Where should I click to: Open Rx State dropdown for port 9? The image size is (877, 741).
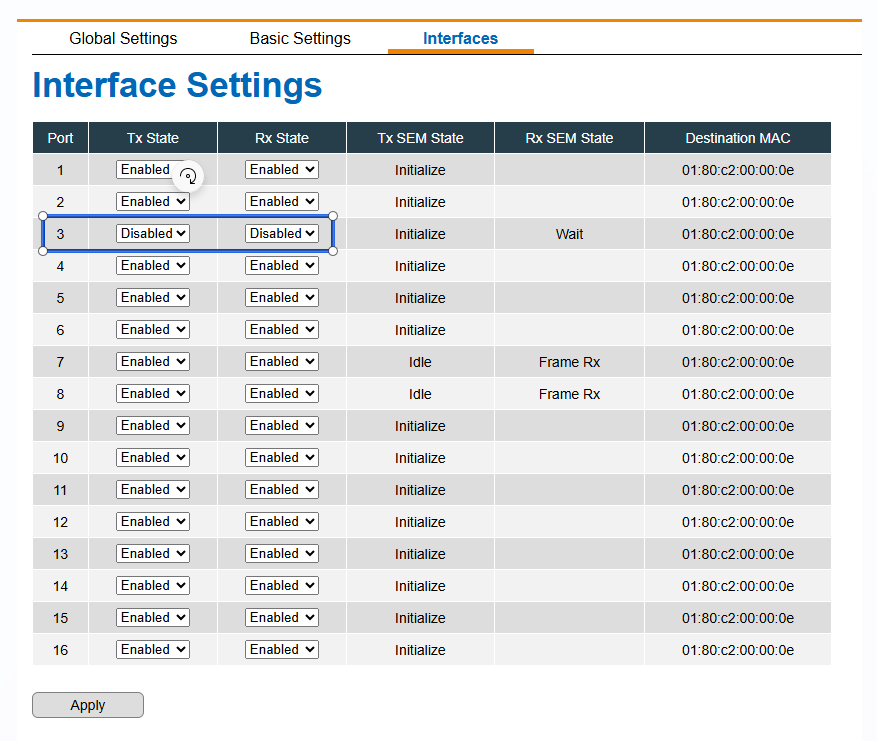pos(282,426)
